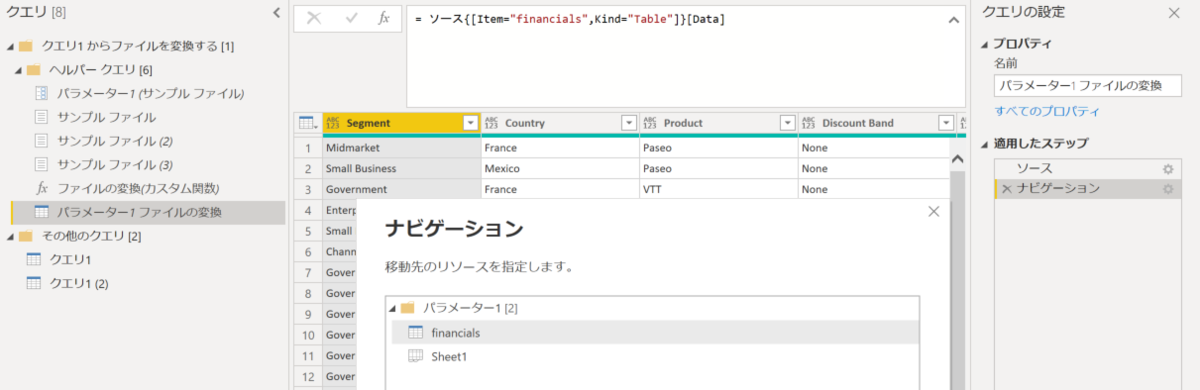Click fx icon beside ファイルの変換(カスタム関数)
Image resolution: width=1200 pixels, height=390 pixels.
[41, 188]
